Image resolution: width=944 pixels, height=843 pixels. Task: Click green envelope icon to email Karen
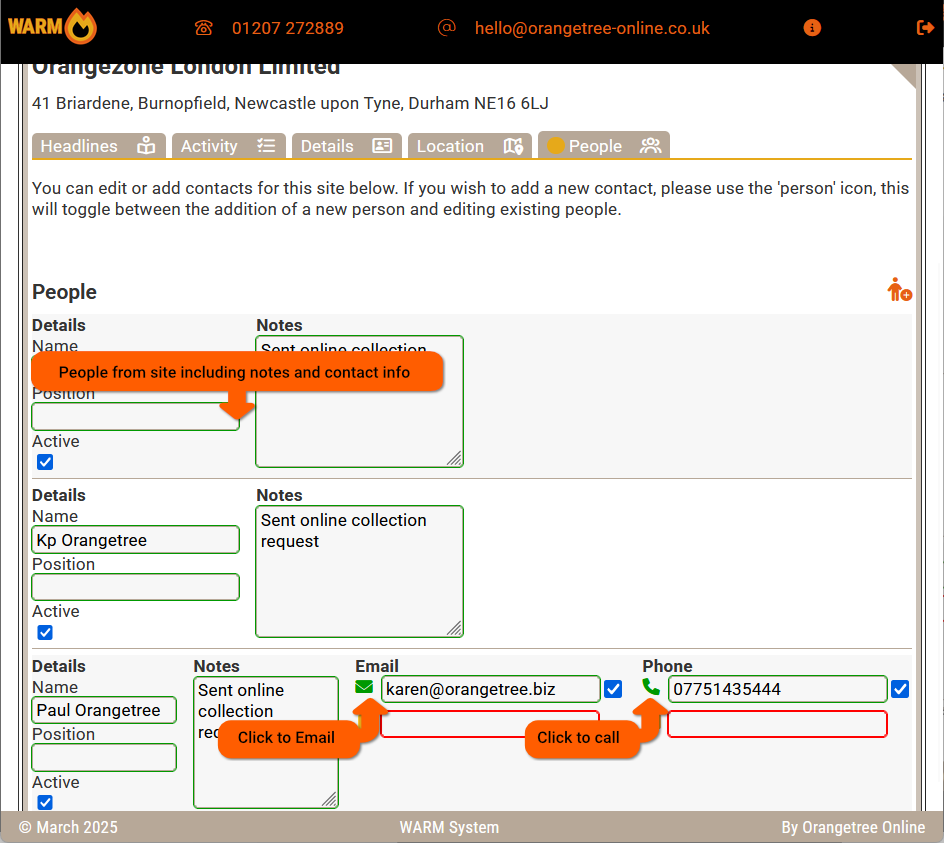point(364,688)
